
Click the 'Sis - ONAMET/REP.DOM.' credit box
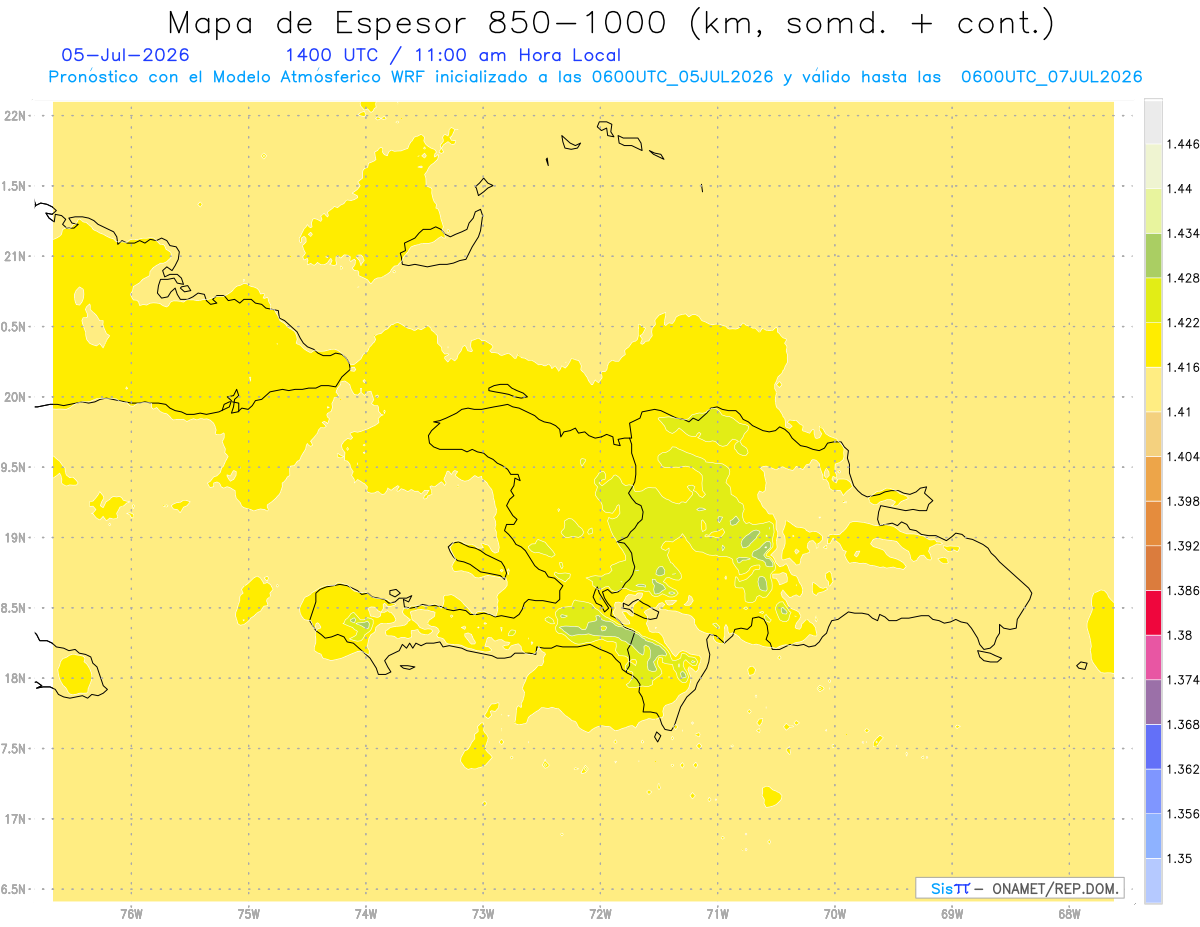click(x=1019, y=888)
